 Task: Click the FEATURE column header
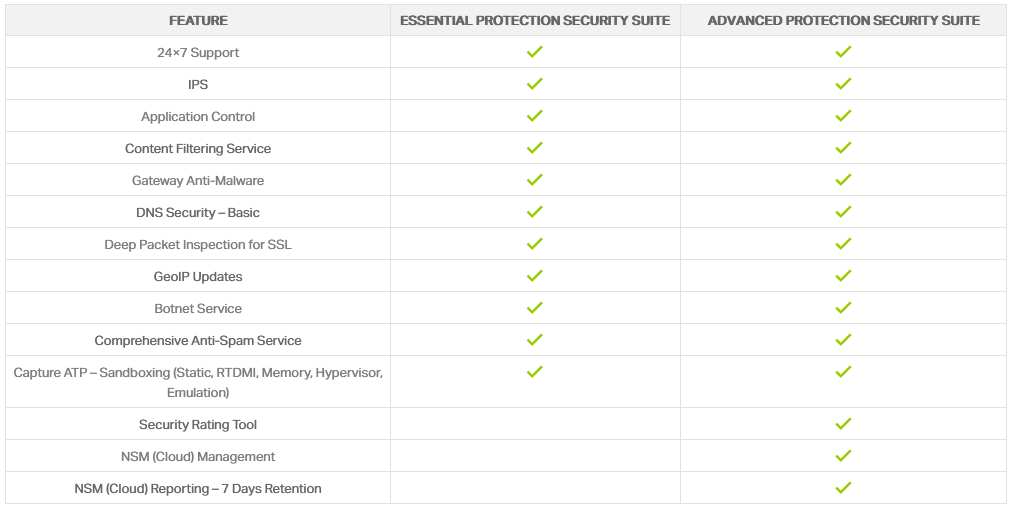pos(198,21)
